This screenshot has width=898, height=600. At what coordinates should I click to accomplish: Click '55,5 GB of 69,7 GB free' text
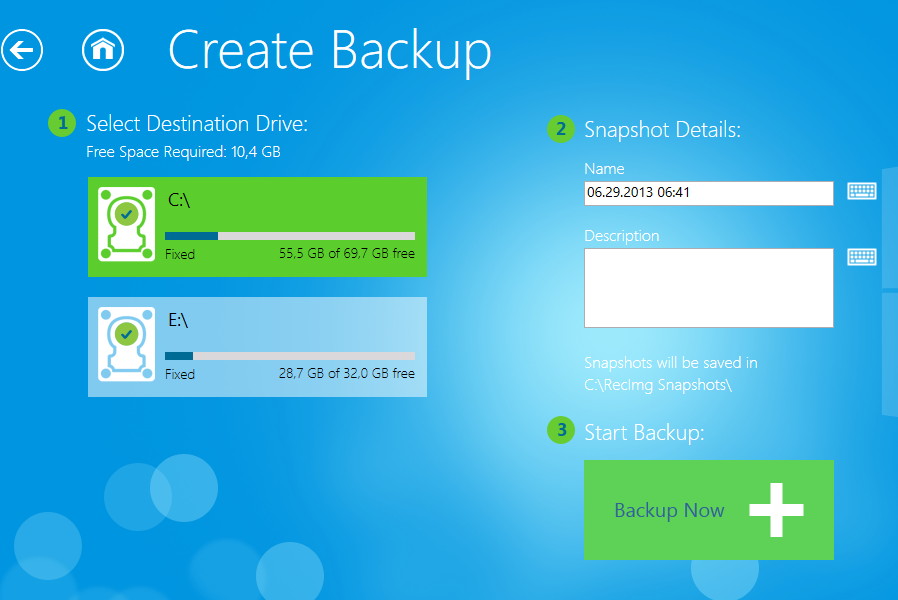pyautogui.click(x=346, y=254)
